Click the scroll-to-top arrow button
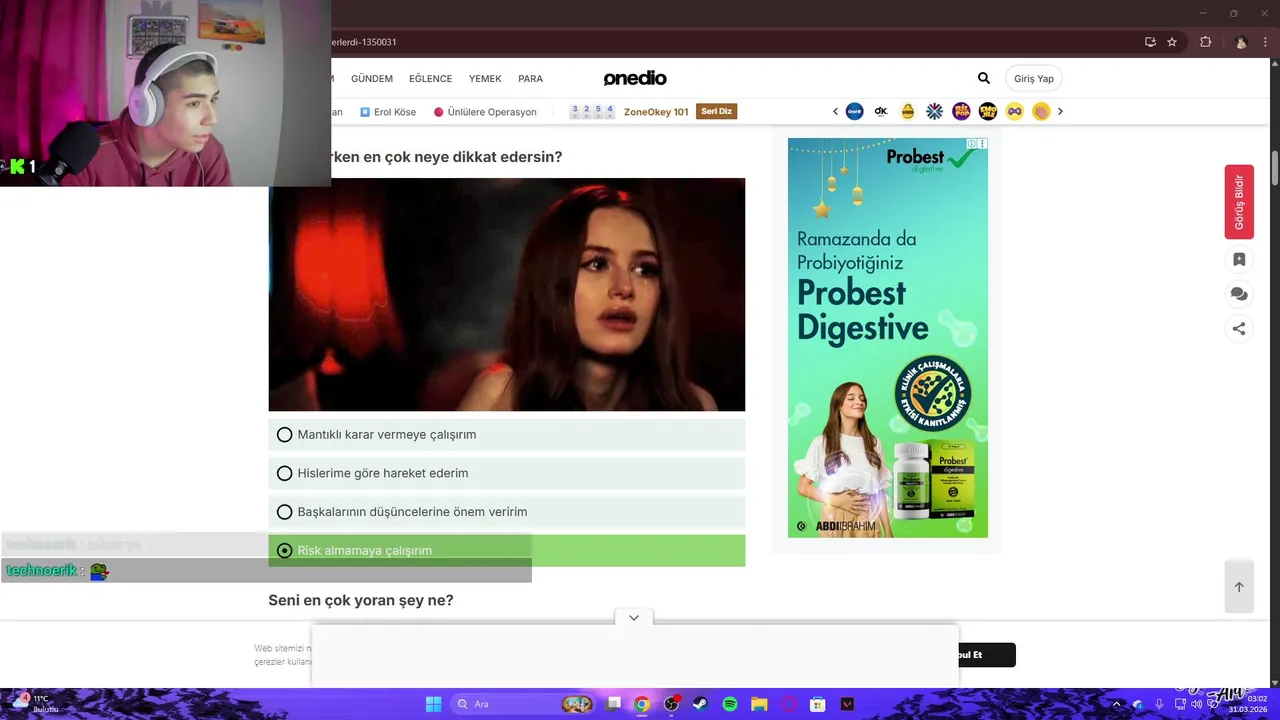The height and width of the screenshot is (720, 1280). (1239, 587)
